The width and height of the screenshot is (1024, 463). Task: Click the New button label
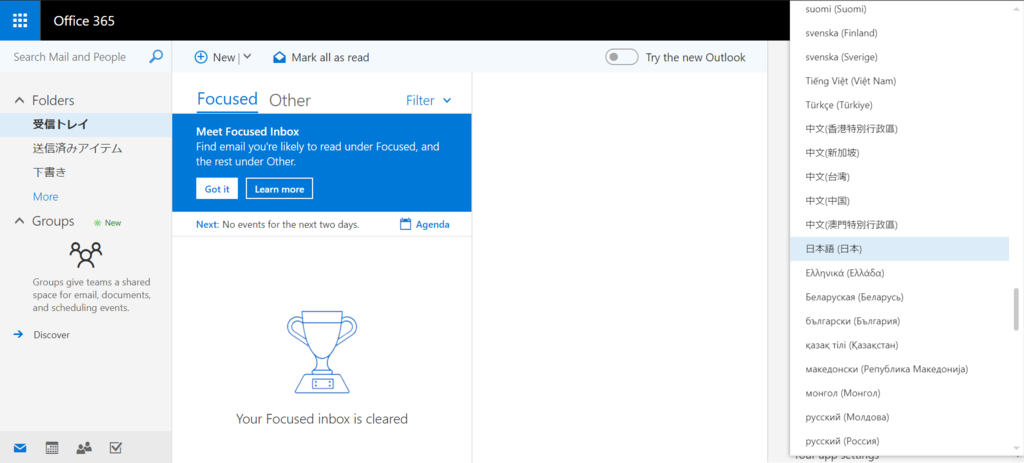click(x=223, y=57)
